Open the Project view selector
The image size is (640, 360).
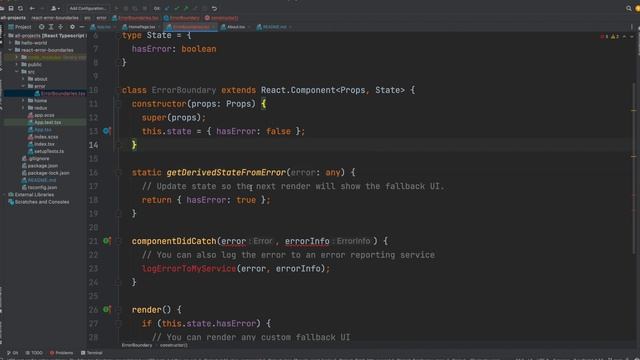click(20, 27)
